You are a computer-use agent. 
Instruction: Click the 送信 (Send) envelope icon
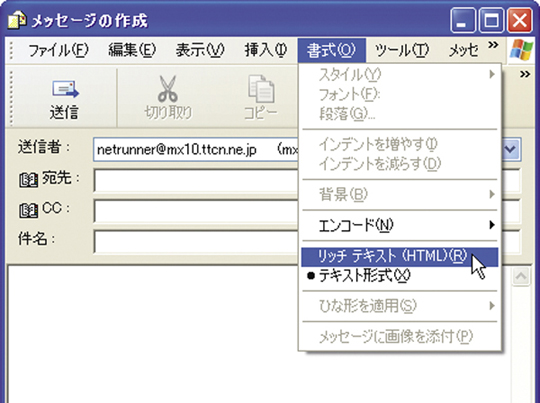click(x=65, y=89)
